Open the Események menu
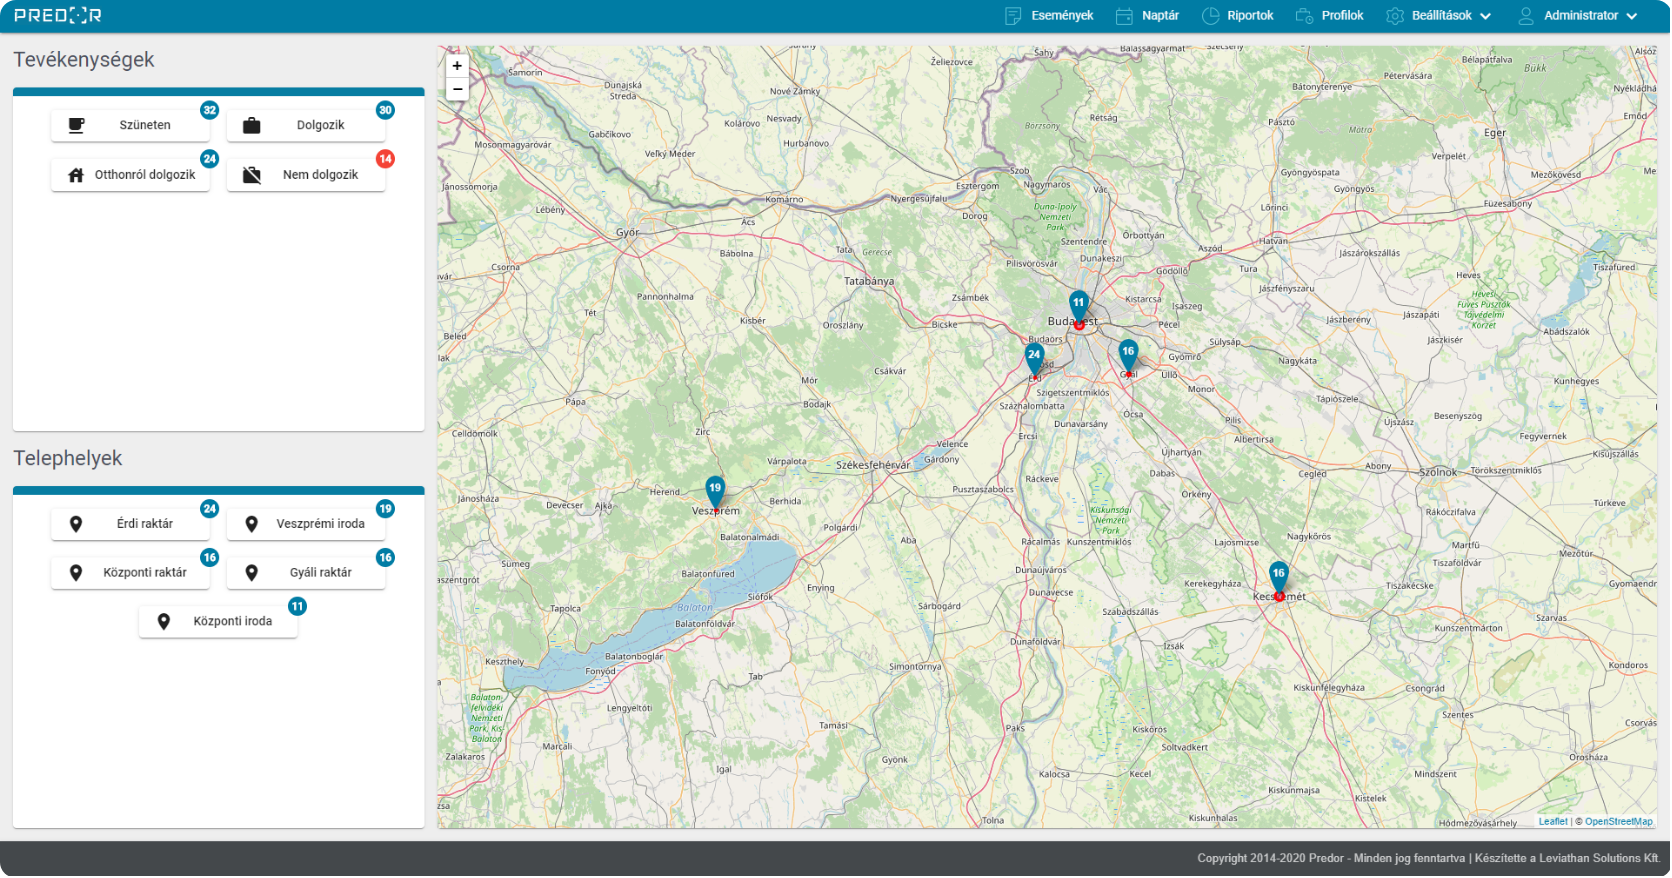Image resolution: width=1672 pixels, height=878 pixels. click(1049, 16)
